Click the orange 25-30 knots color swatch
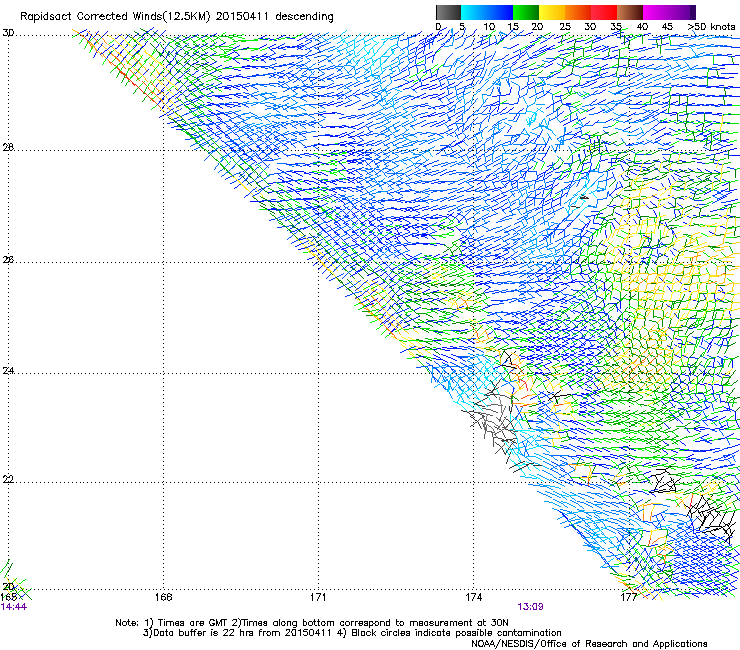The image size is (740, 650). [x=578, y=12]
